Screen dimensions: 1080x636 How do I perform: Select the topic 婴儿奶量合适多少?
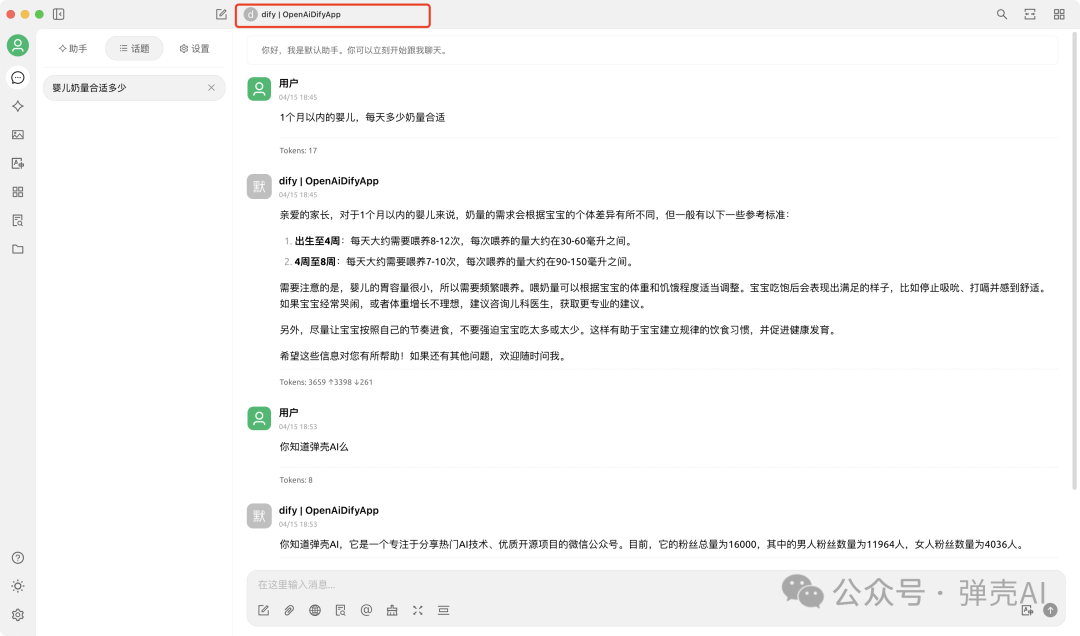point(134,88)
